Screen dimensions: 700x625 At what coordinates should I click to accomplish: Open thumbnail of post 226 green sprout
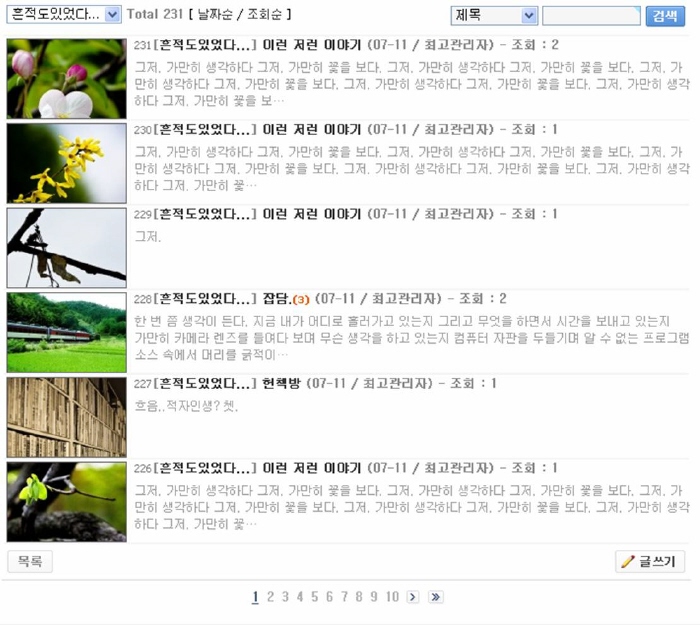tap(67, 502)
